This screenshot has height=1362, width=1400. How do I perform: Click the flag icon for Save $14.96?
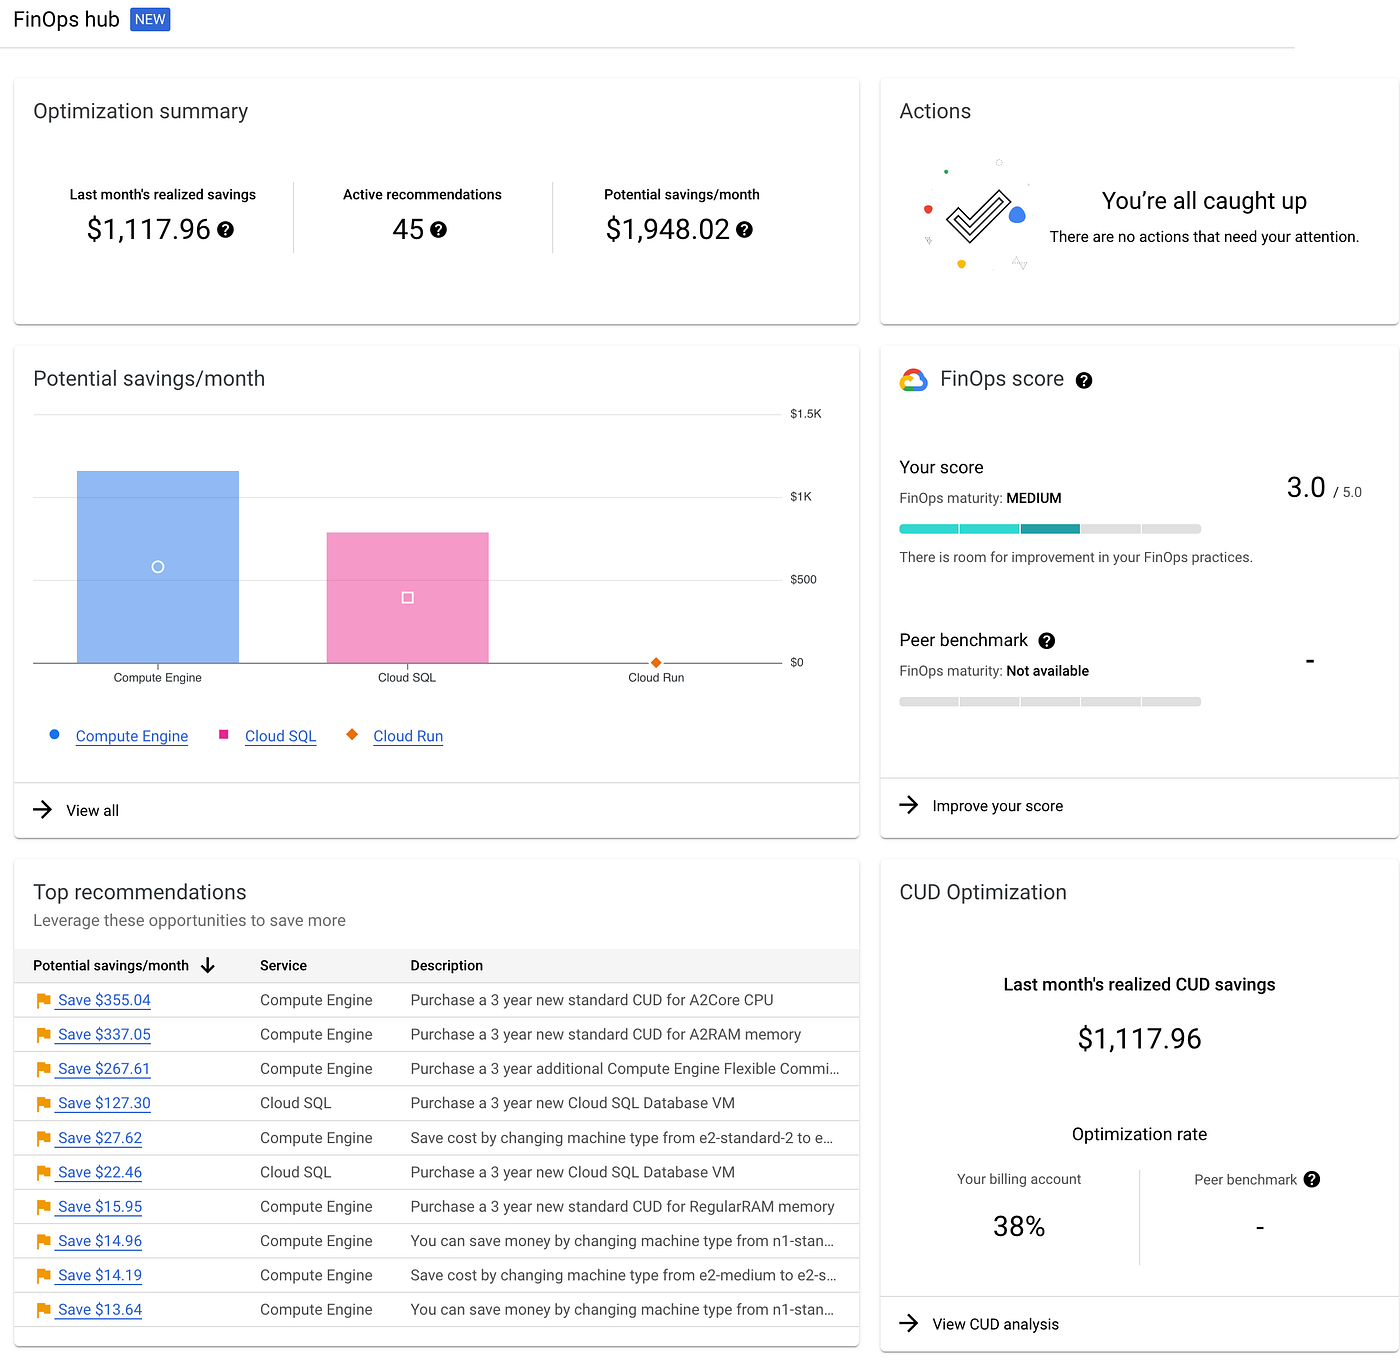pyautogui.click(x=43, y=1241)
